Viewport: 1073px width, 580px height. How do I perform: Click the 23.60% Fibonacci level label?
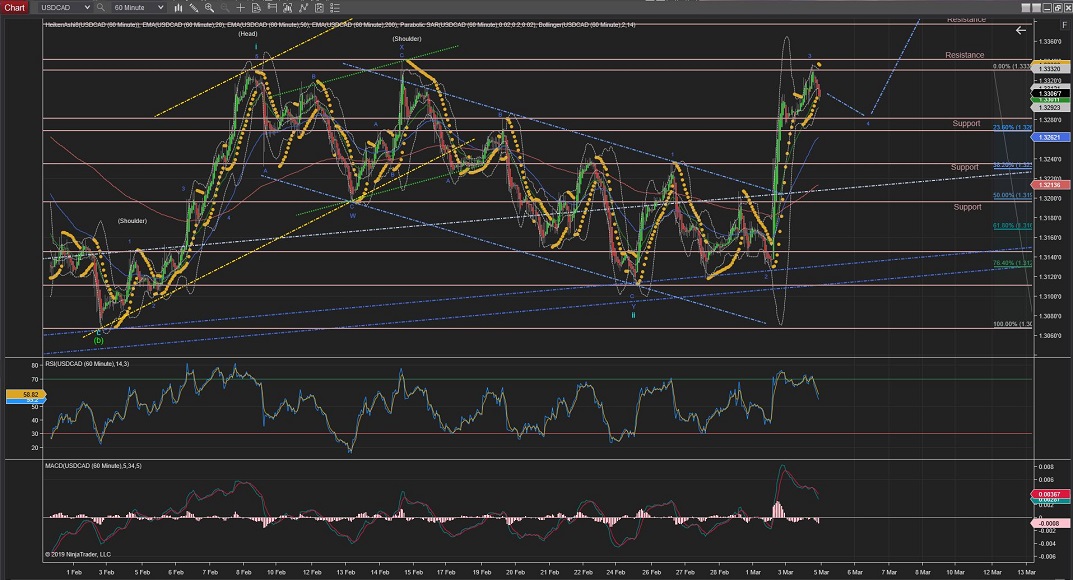1012,127
